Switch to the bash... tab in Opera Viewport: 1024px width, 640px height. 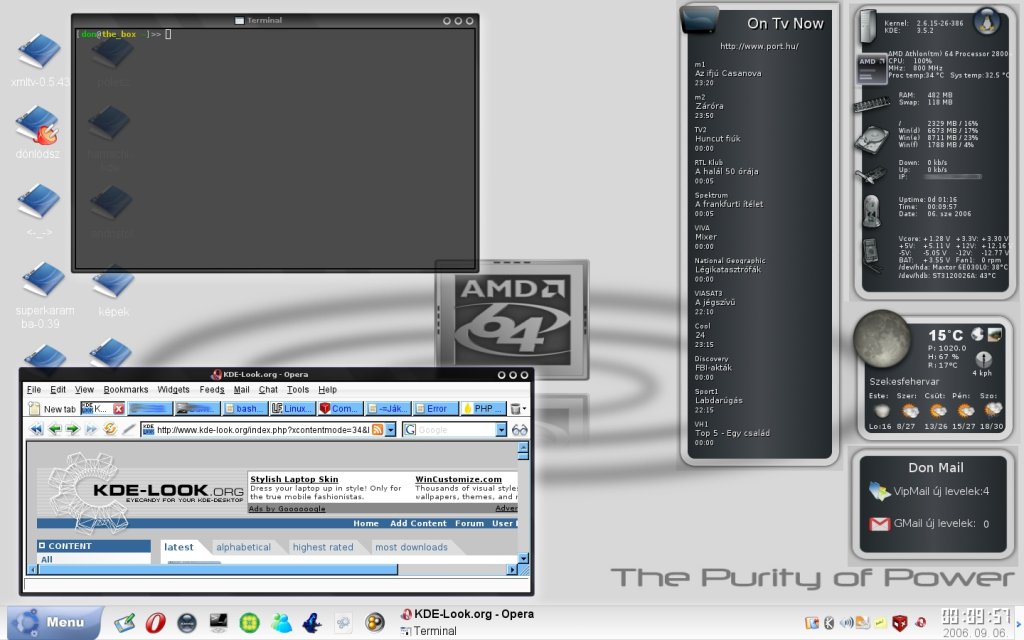pos(244,409)
